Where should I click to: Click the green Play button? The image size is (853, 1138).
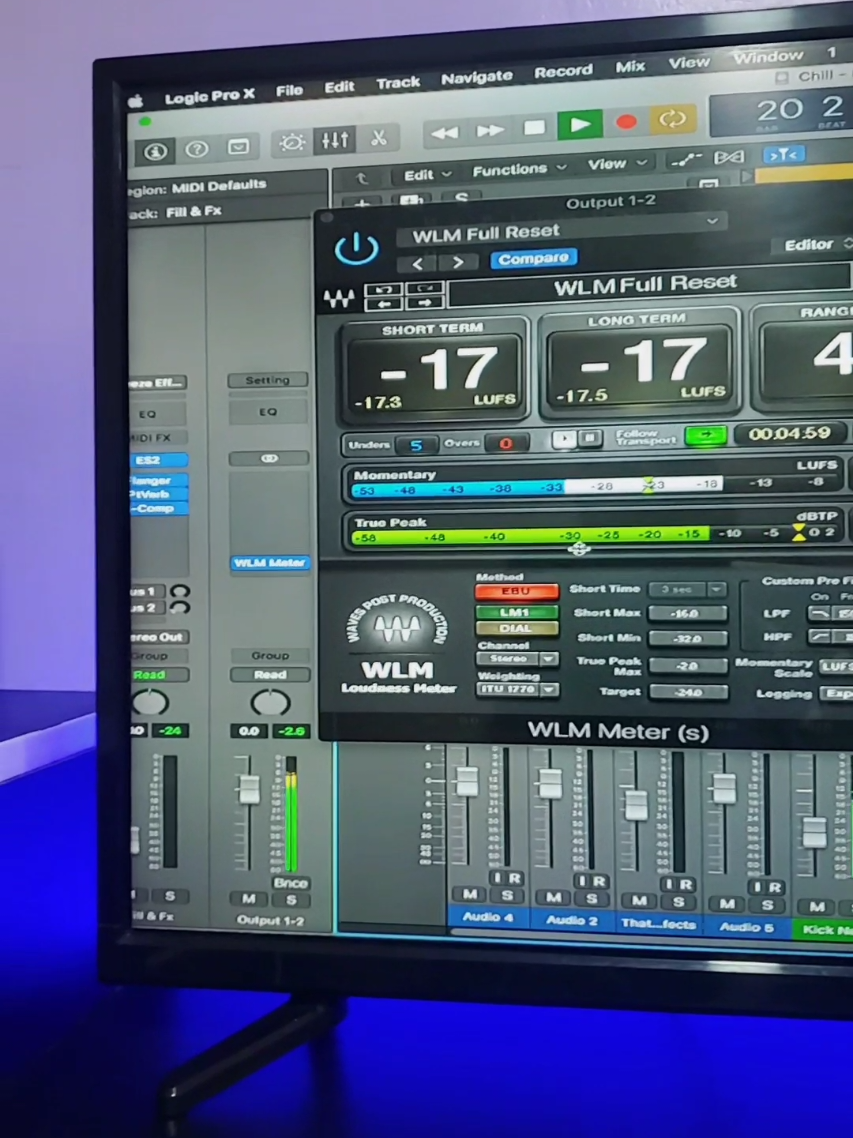580,125
